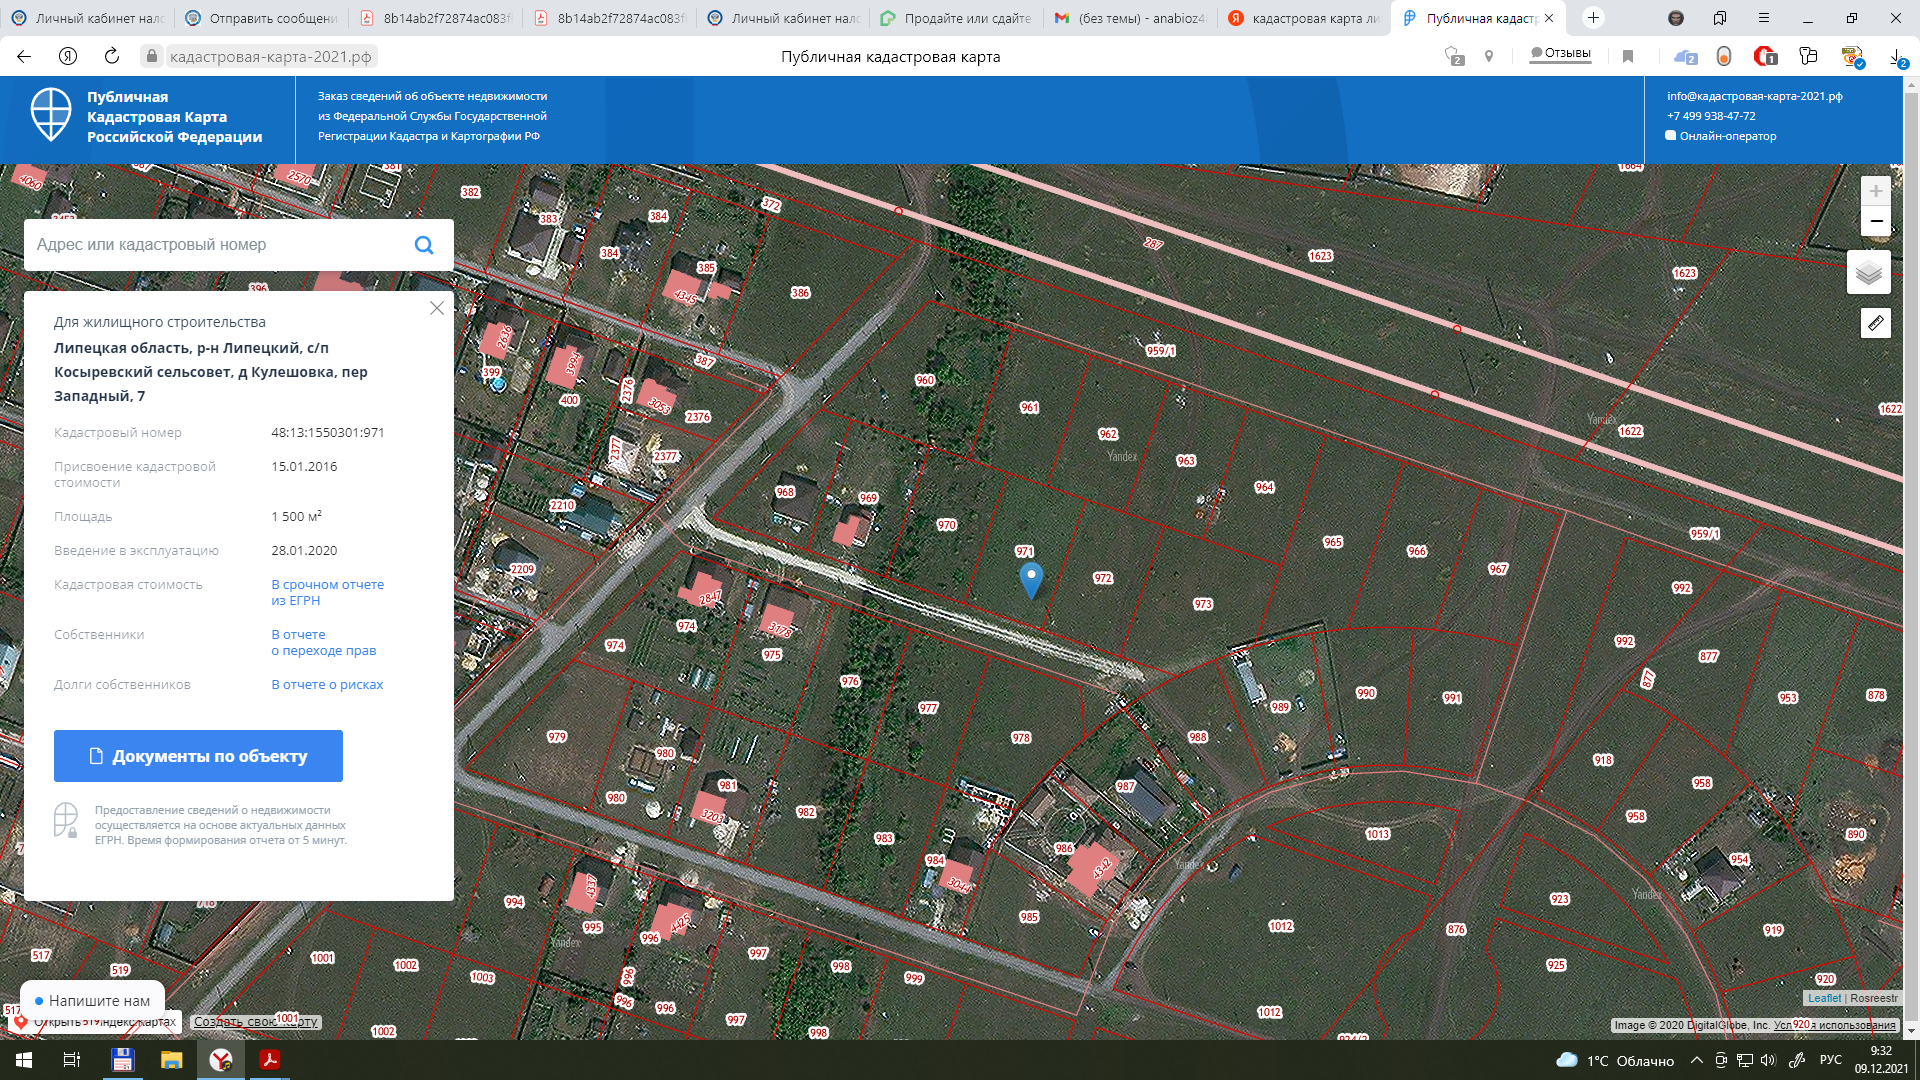
Task: Open the map layers switcher
Action: [x=1868, y=272]
